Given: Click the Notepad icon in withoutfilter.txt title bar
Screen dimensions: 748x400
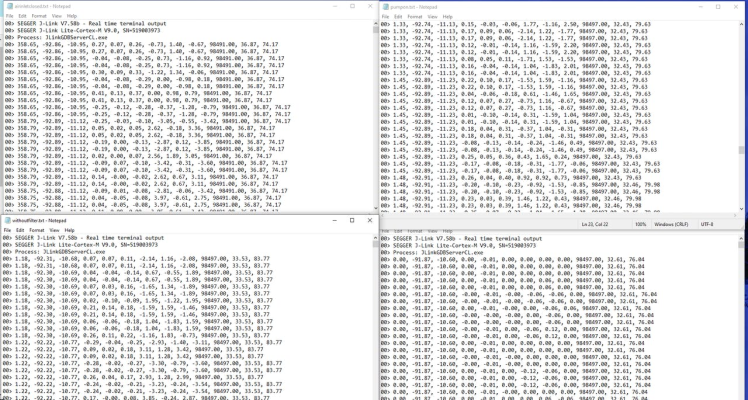Looking at the screenshot, I should tap(7, 220).
